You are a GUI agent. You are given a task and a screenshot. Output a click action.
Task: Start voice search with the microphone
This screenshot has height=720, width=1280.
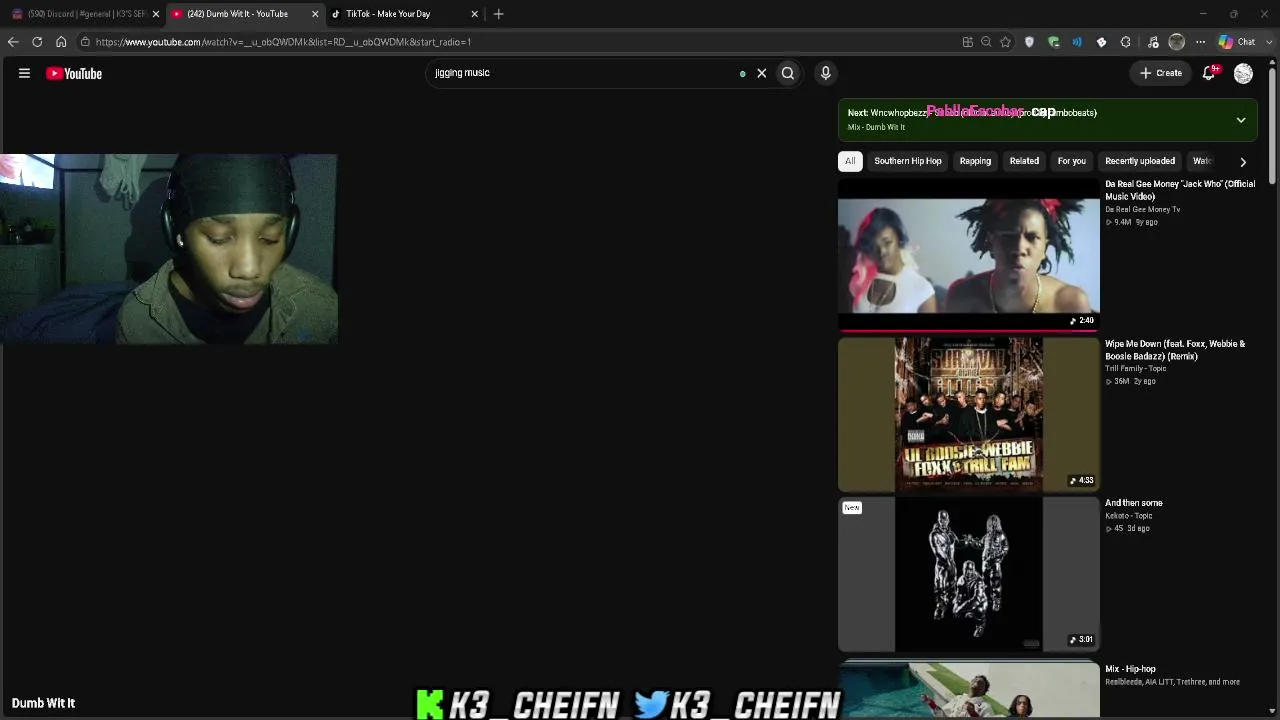tap(825, 73)
